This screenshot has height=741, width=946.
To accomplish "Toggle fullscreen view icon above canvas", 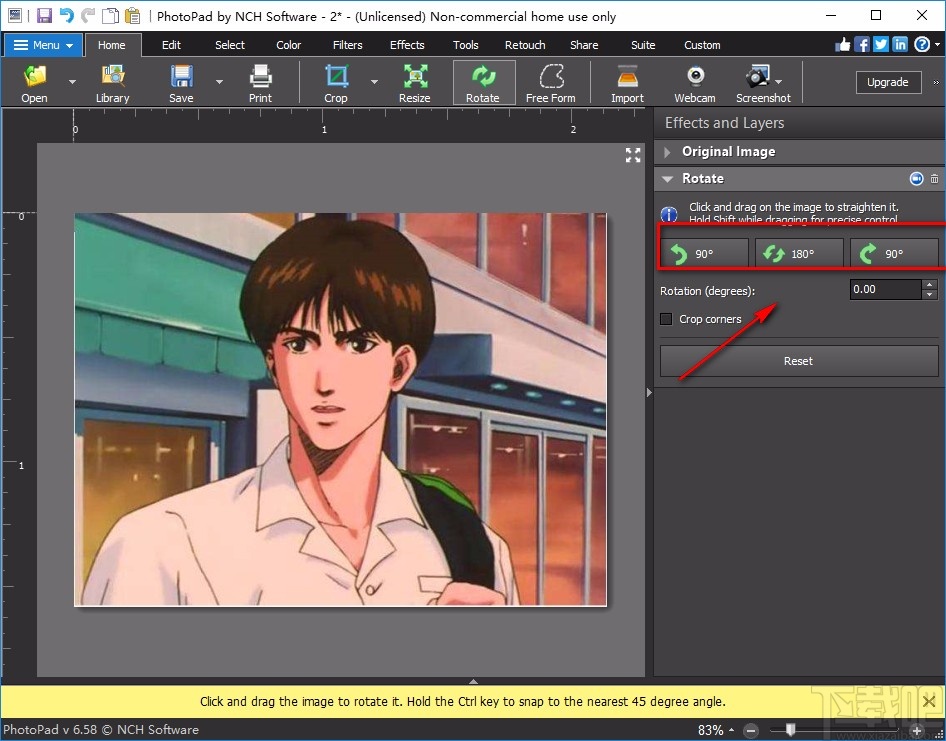I will pyautogui.click(x=633, y=155).
